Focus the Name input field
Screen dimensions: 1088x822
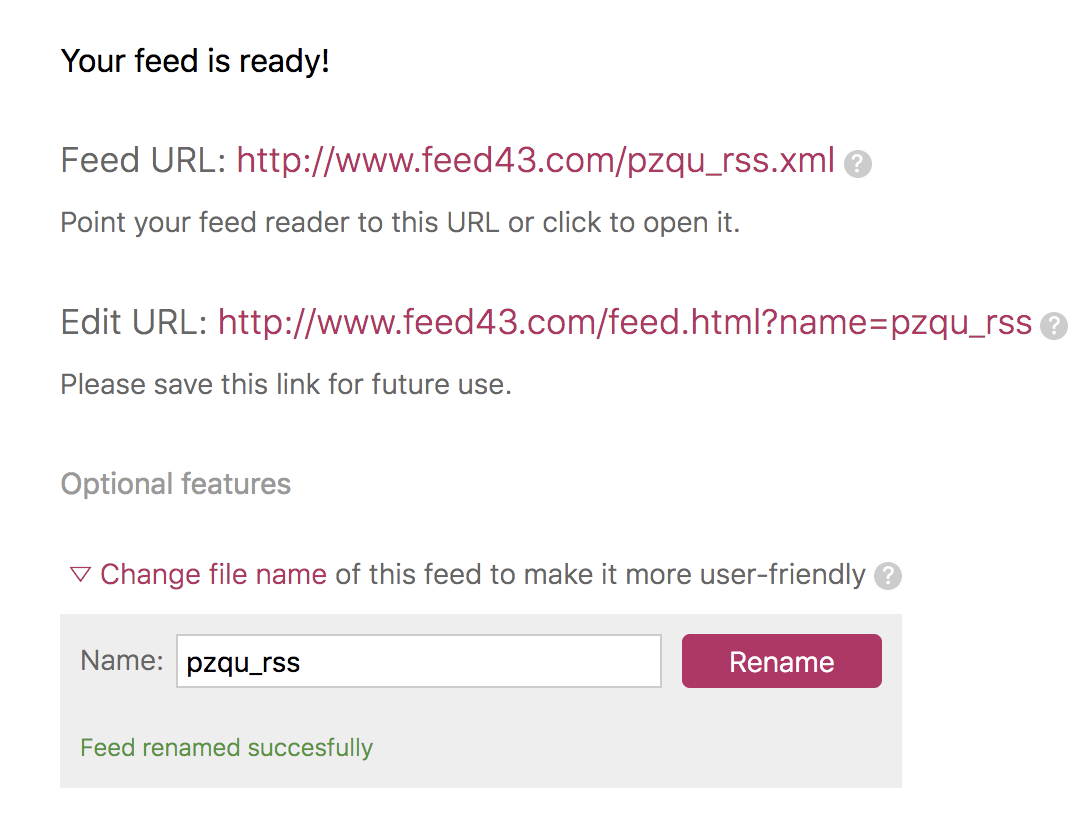[418, 662]
